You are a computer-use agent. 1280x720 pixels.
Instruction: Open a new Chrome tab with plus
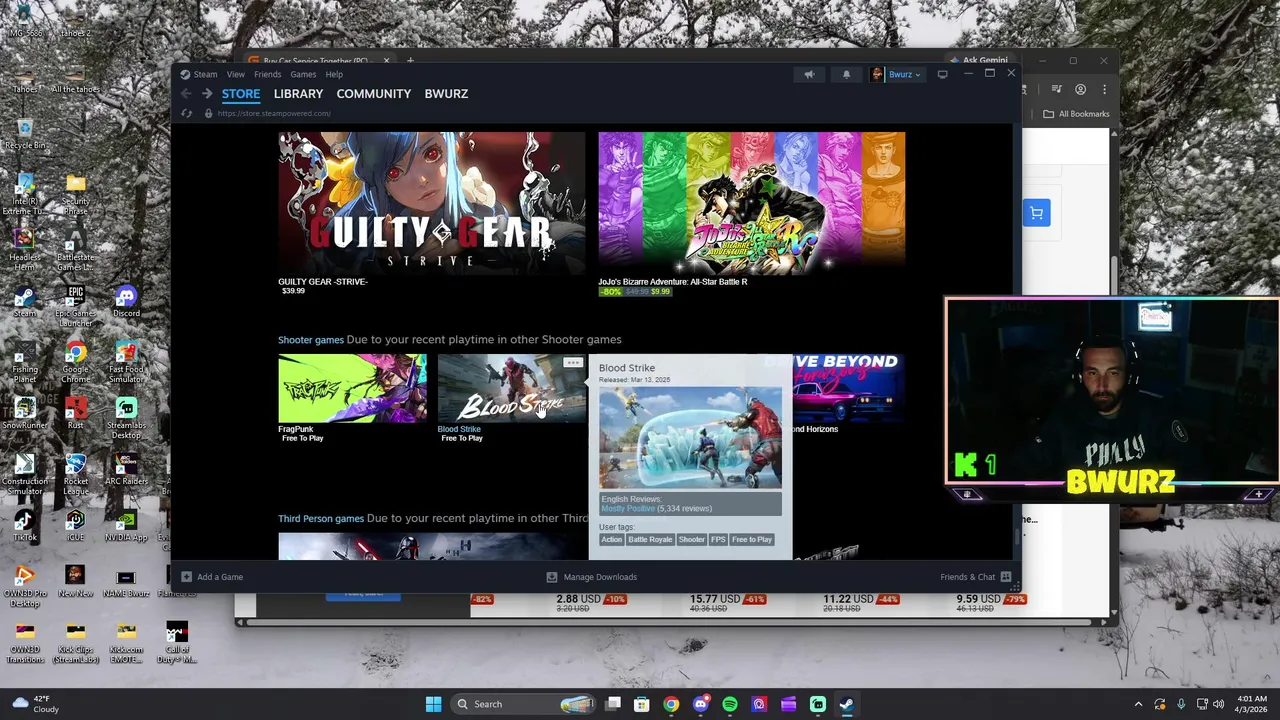pyautogui.click(x=410, y=60)
